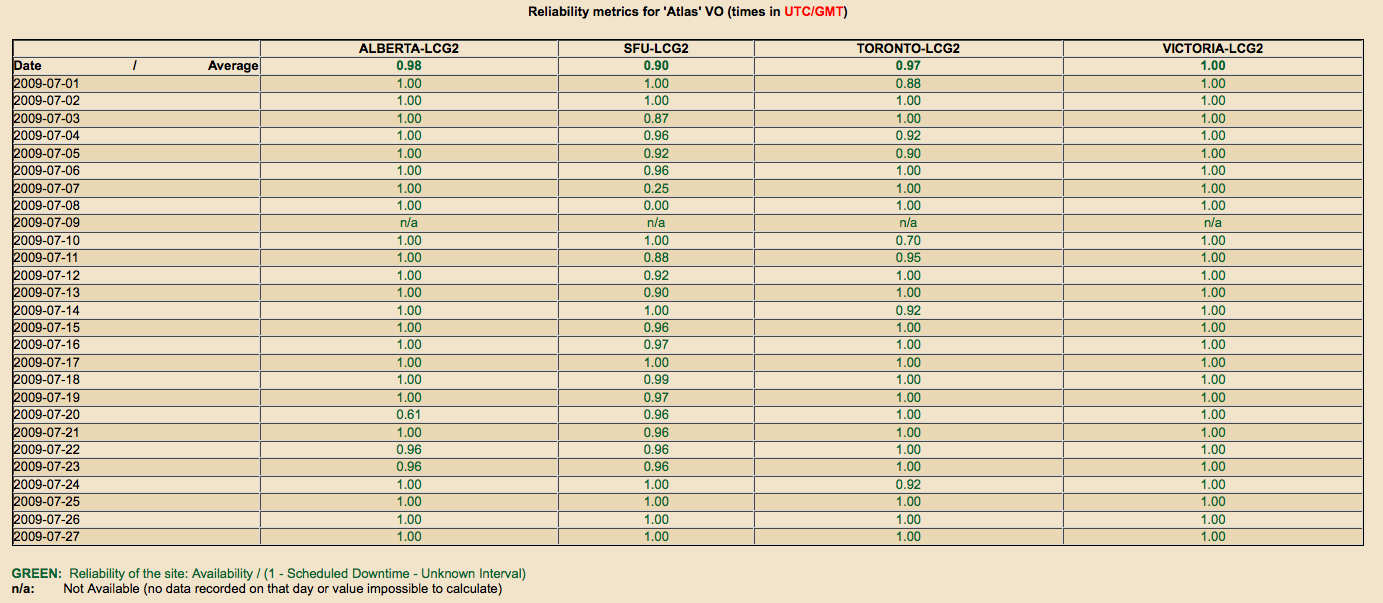
Task: Click the ALBERTA-LCG2 value 0.96 for 2009-07-22
Action: [409, 449]
